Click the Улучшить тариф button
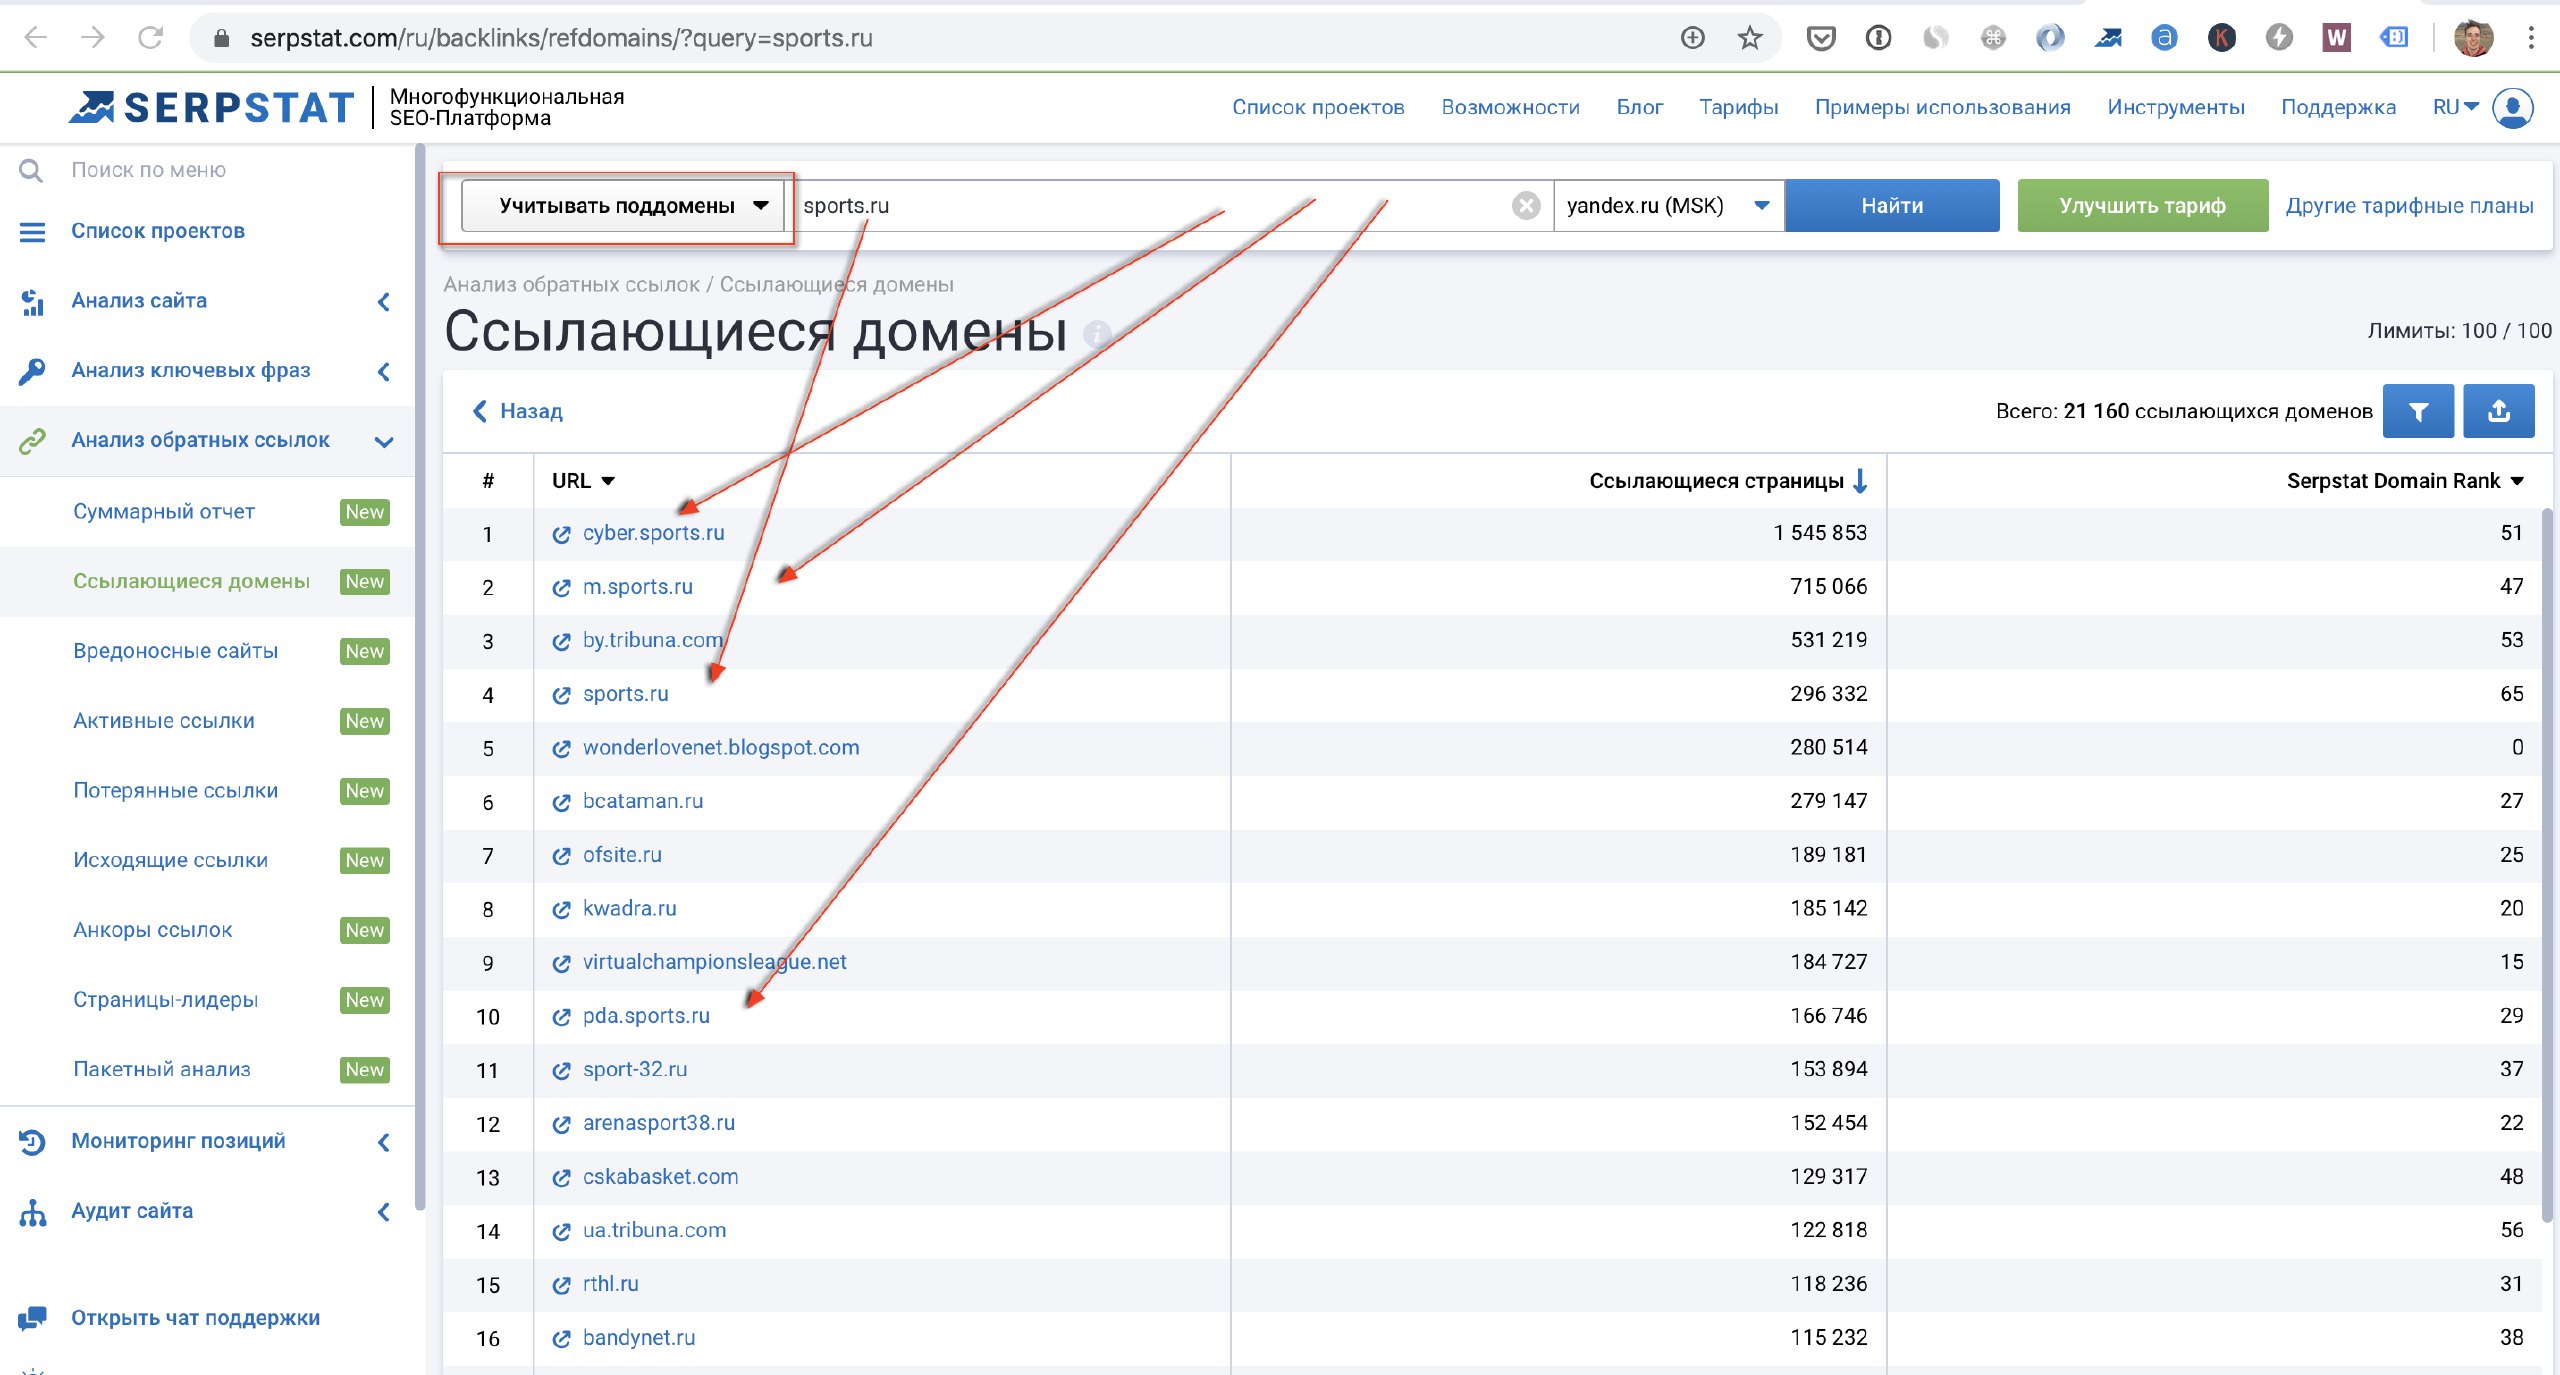This screenshot has height=1375, width=2560. point(2142,206)
